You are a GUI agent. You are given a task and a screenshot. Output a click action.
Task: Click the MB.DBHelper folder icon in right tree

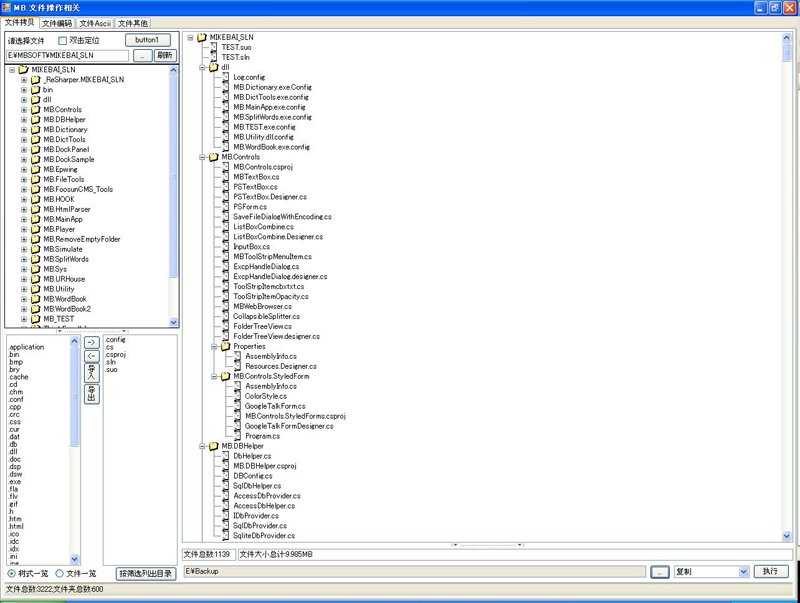213,446
